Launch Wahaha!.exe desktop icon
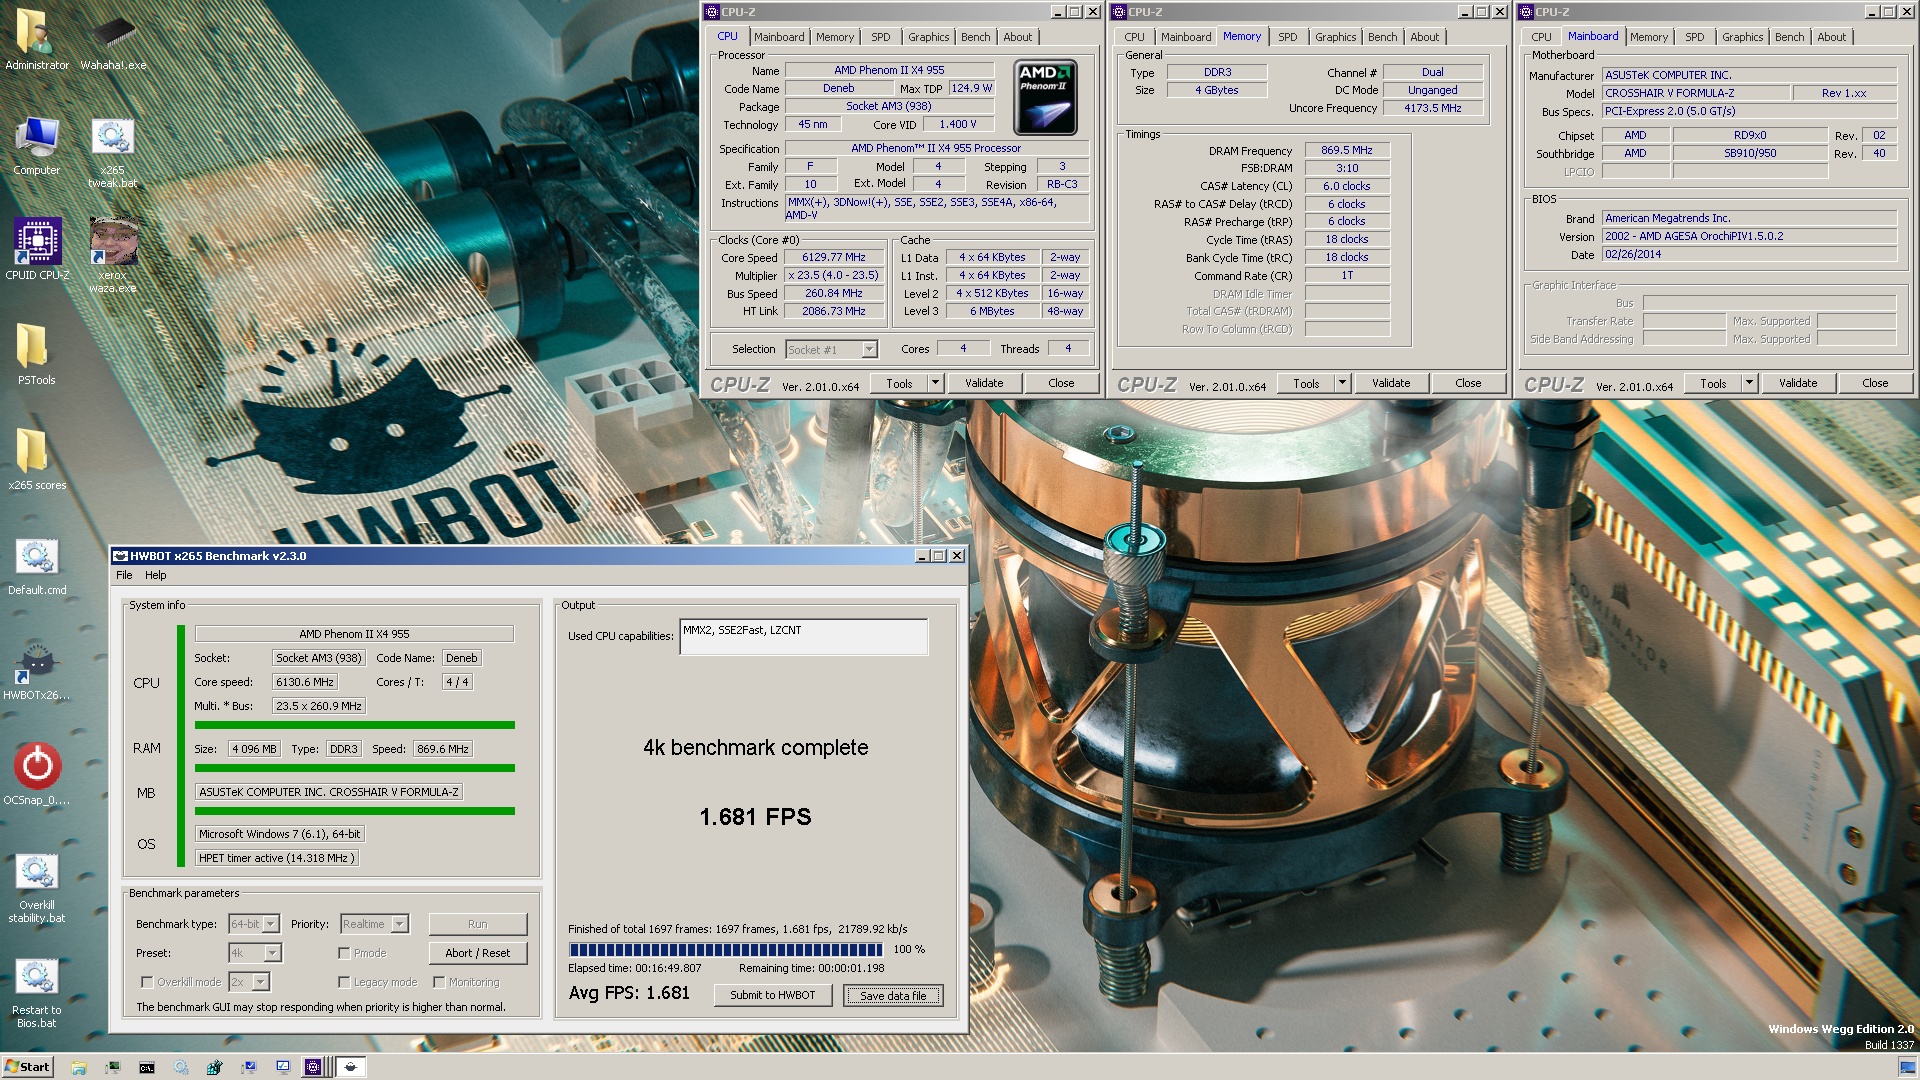 click(113, 40)
